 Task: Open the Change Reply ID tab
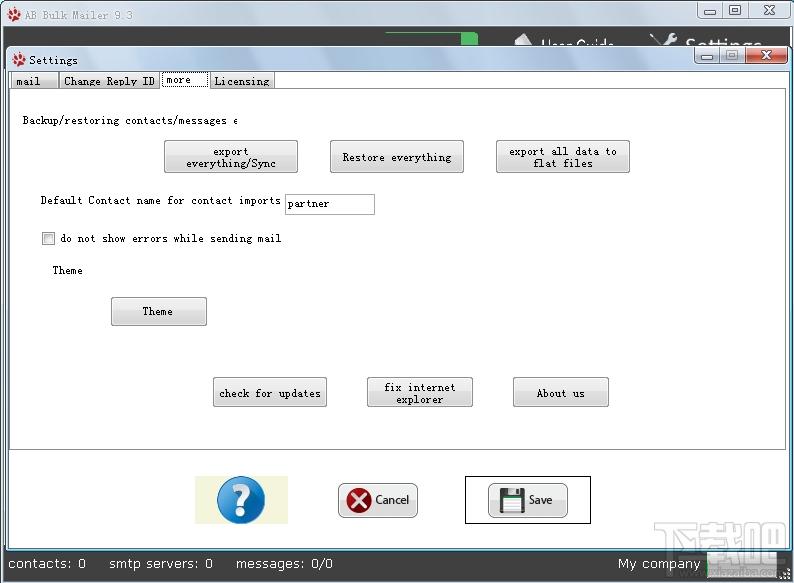click(x=109, y=81)
